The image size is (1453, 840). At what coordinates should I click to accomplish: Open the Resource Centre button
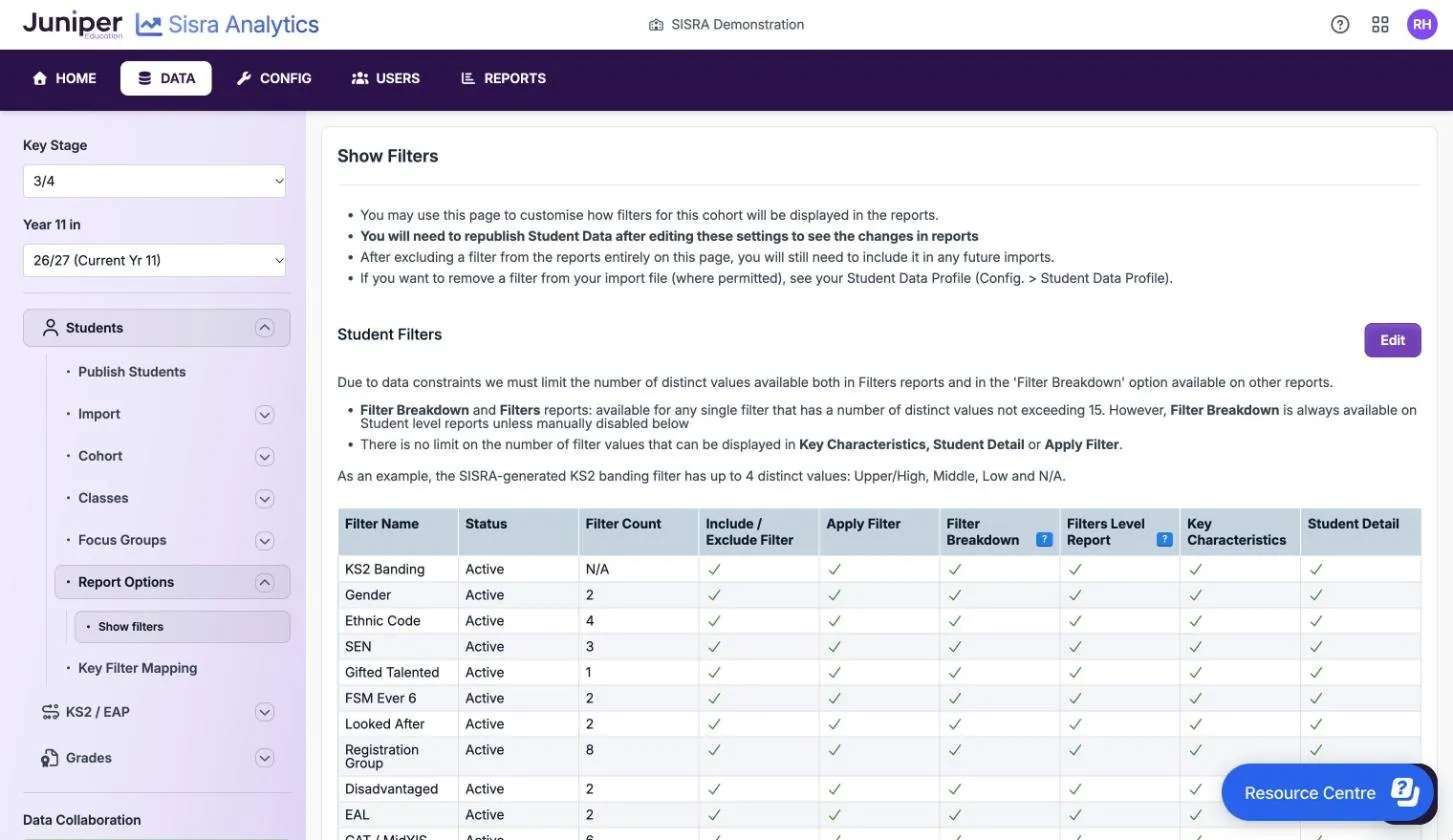1328,792
